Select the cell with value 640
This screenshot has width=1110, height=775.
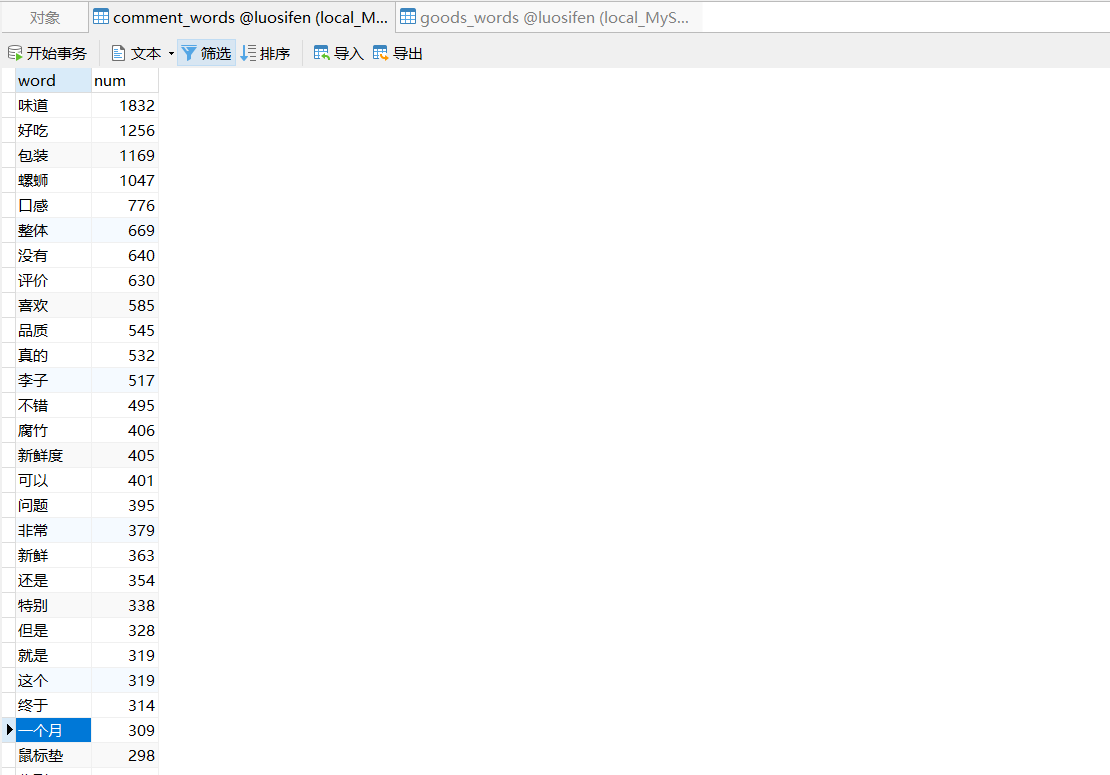point(125,256)
